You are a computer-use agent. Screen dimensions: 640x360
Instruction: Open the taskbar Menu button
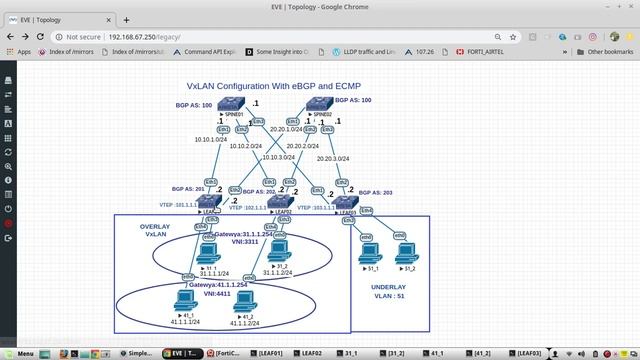pos(20,353)
